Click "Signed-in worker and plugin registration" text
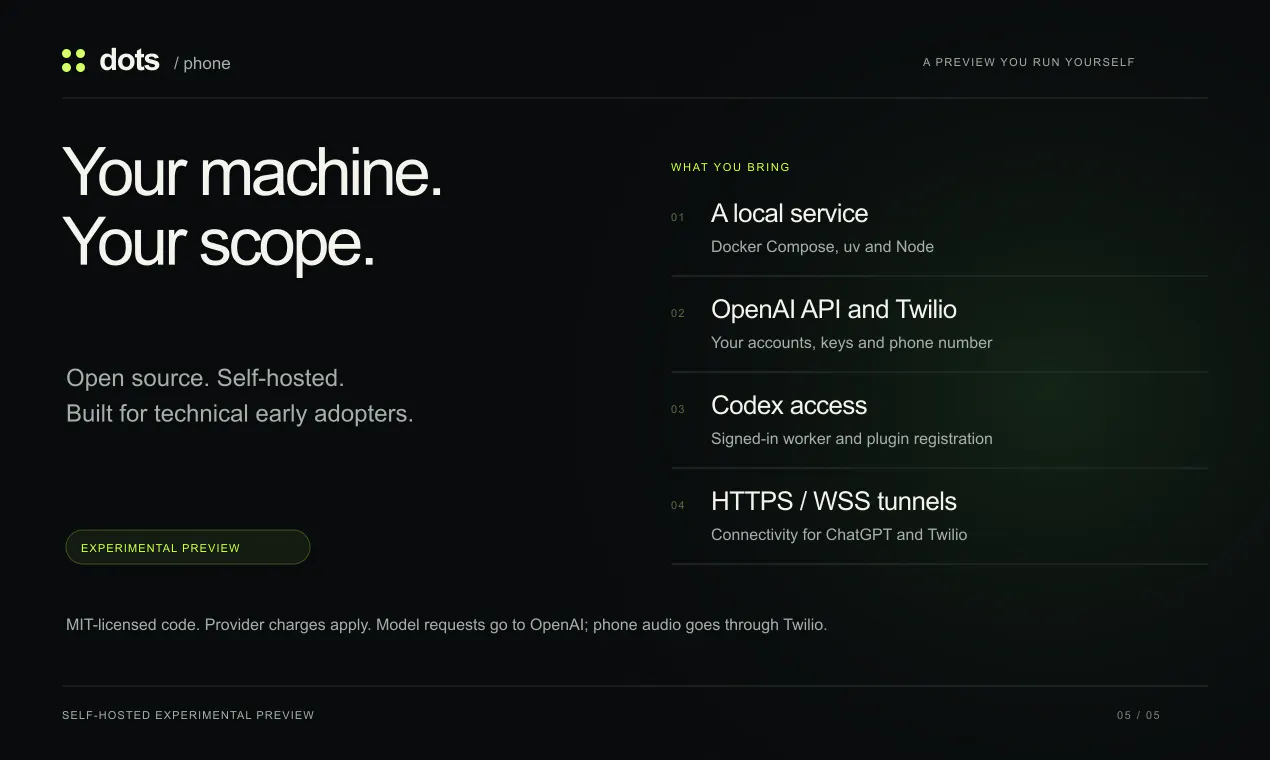The image size is (1270, 760). pos(852,439)
